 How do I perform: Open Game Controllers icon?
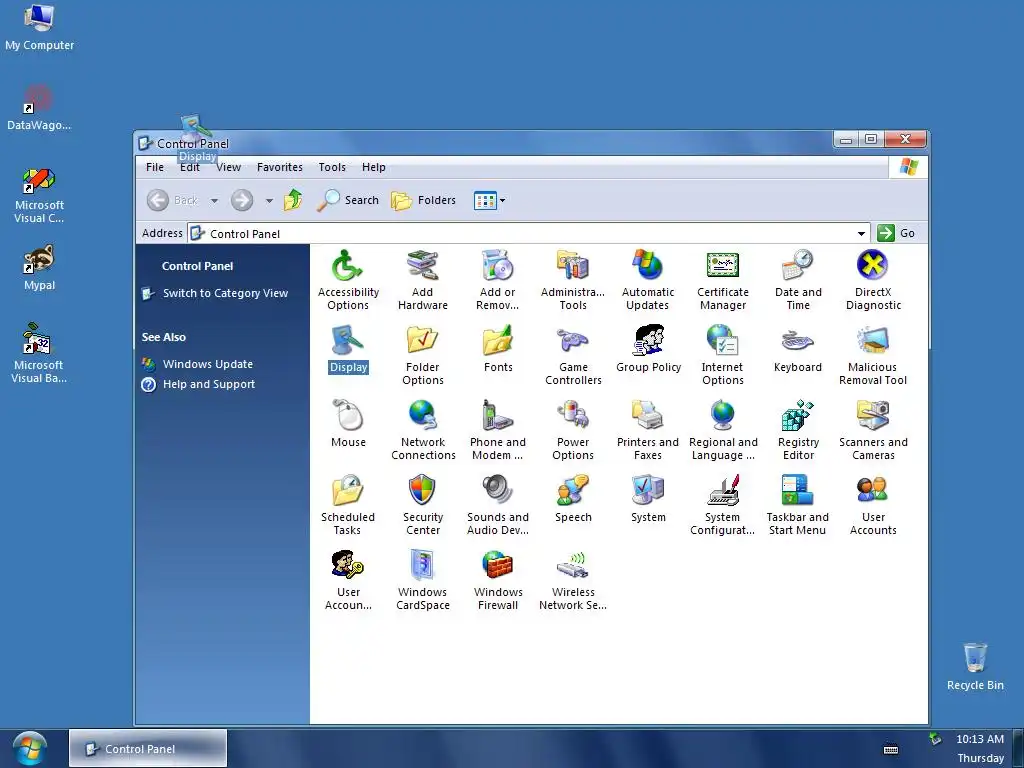(x=573, y=355)
